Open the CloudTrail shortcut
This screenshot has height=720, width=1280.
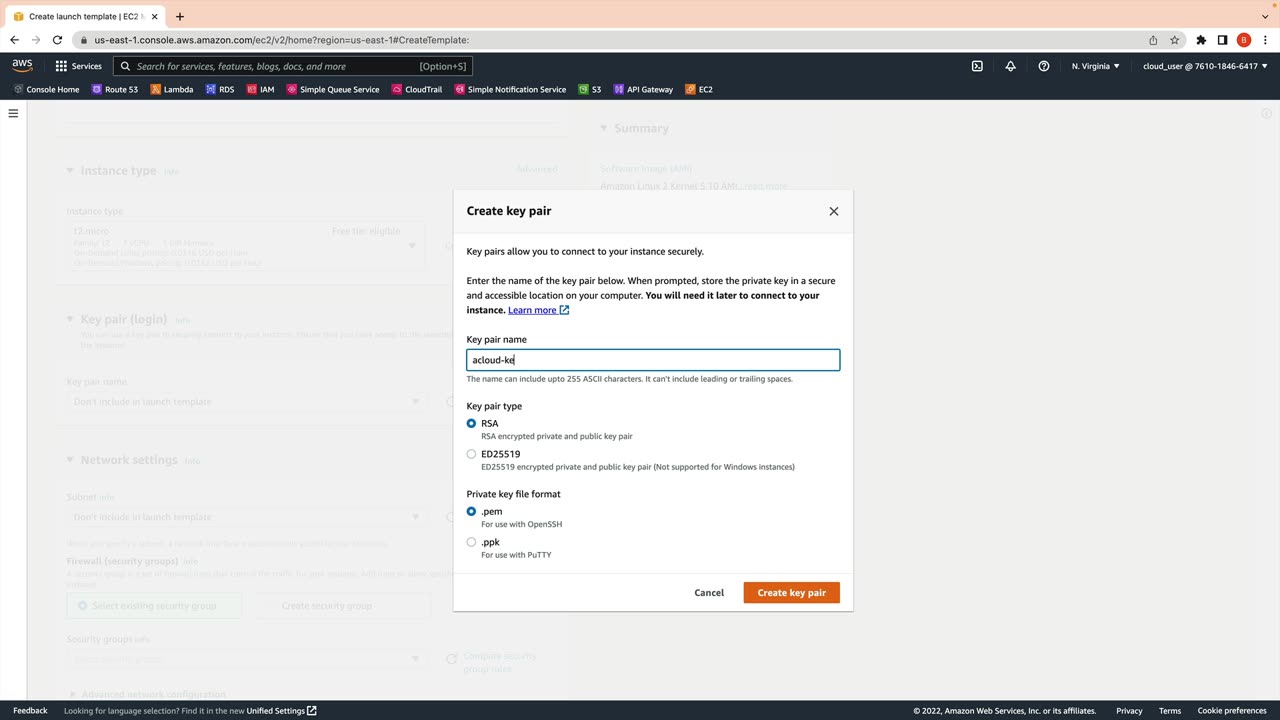[x=416, y=89]
